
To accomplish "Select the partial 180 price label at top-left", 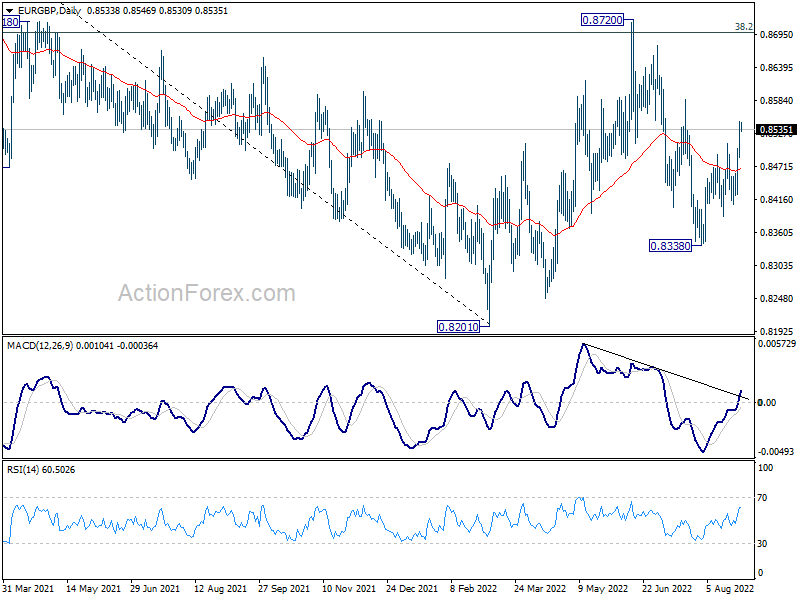I will pyautogui.click(x=11, y=22).
